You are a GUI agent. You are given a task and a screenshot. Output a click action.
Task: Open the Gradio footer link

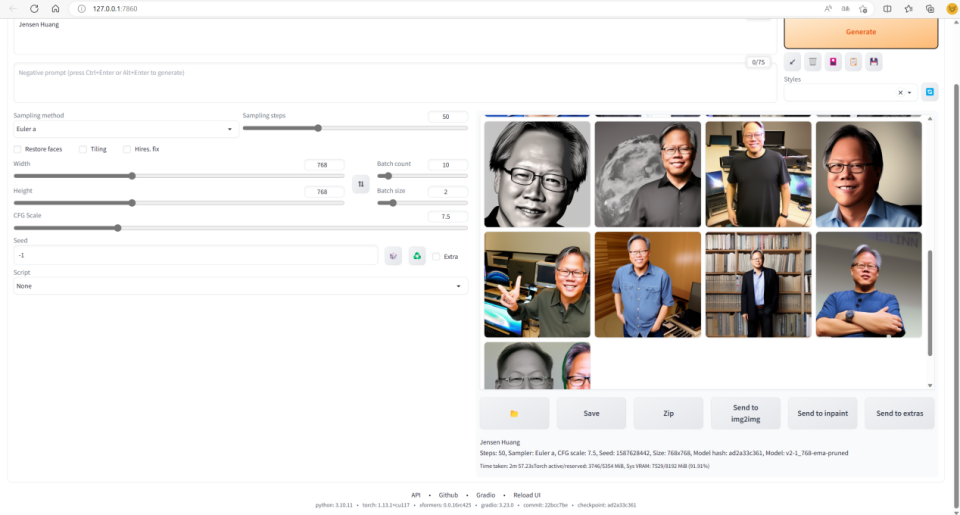486,495
